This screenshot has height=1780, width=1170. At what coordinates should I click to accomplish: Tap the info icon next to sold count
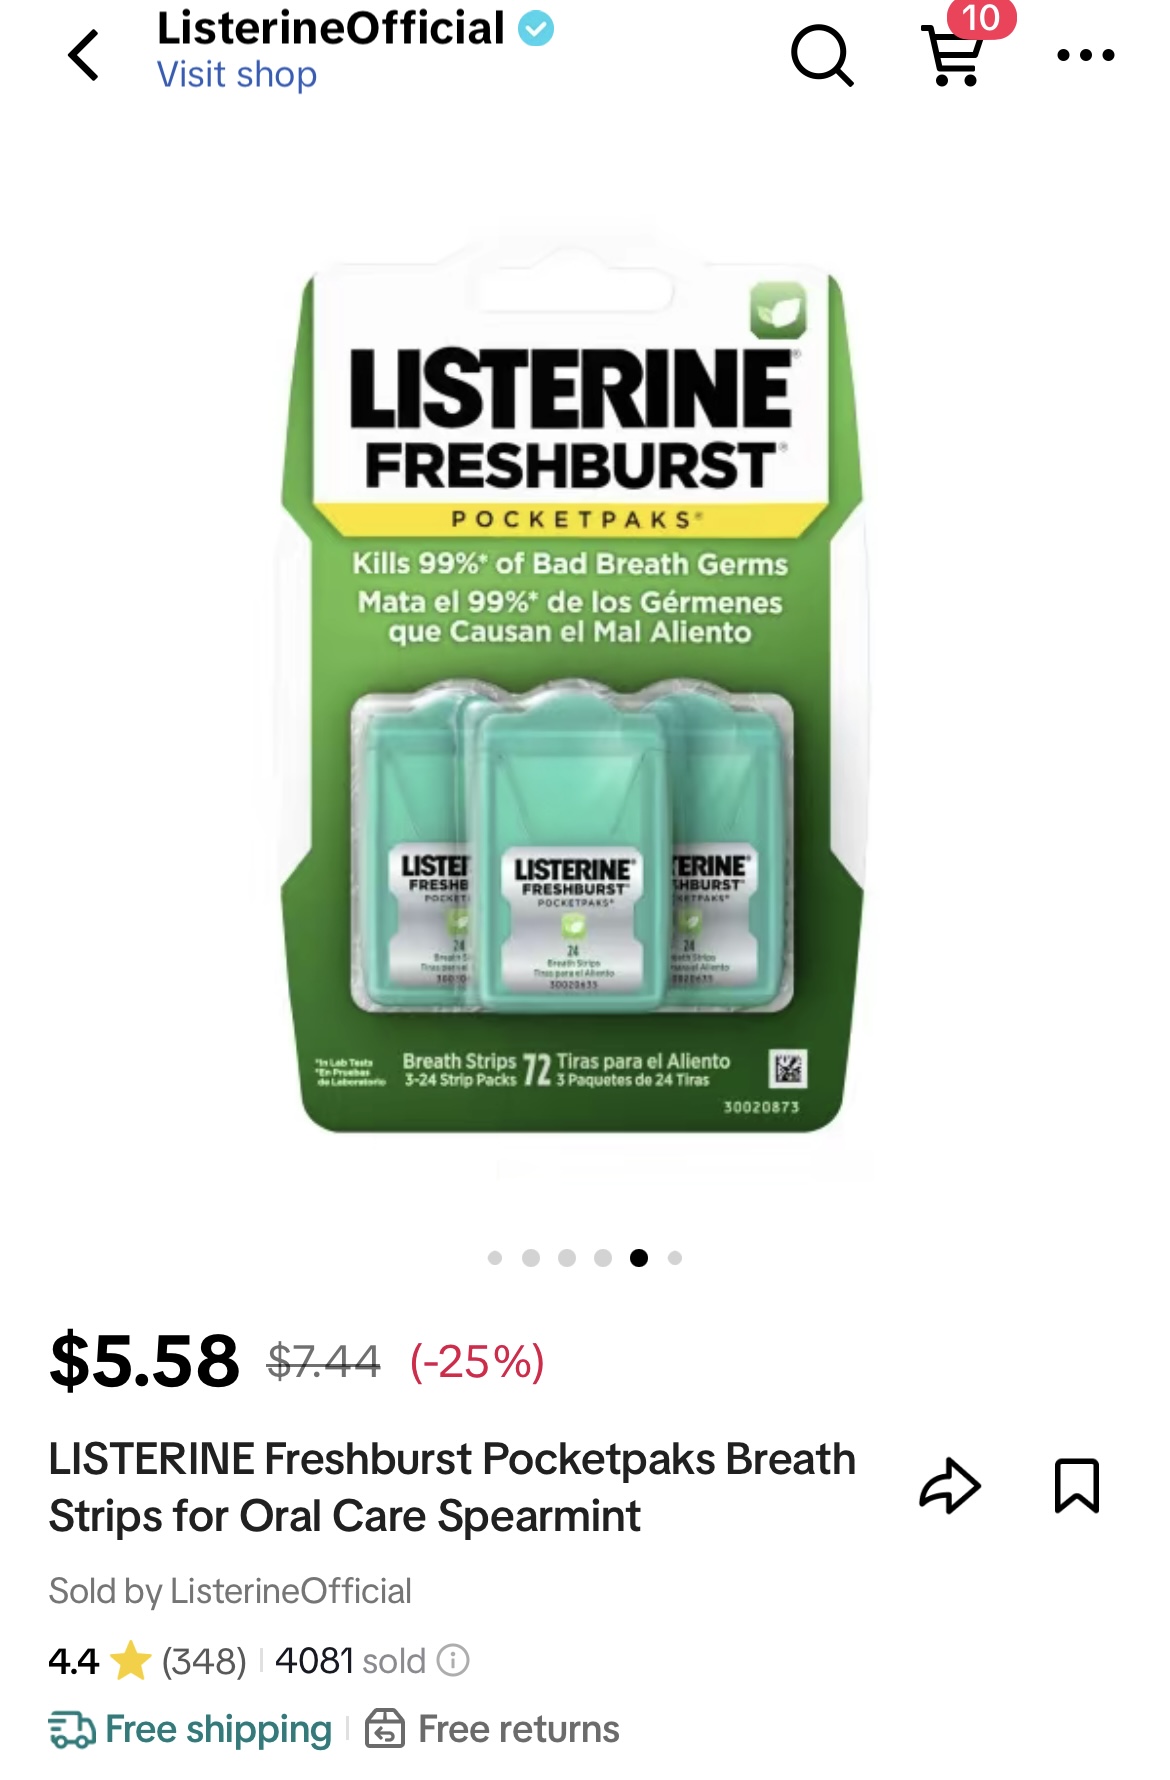[x=453, y=1661]
